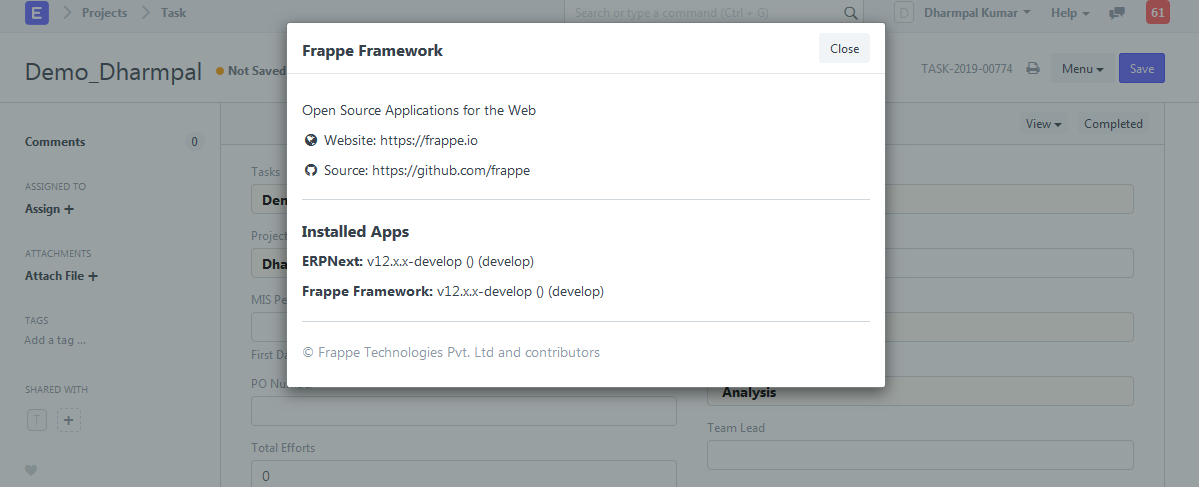Screen dimensions: 1199x487
Task: Click the search magnifier icon
Action: [x=850, y=13]
